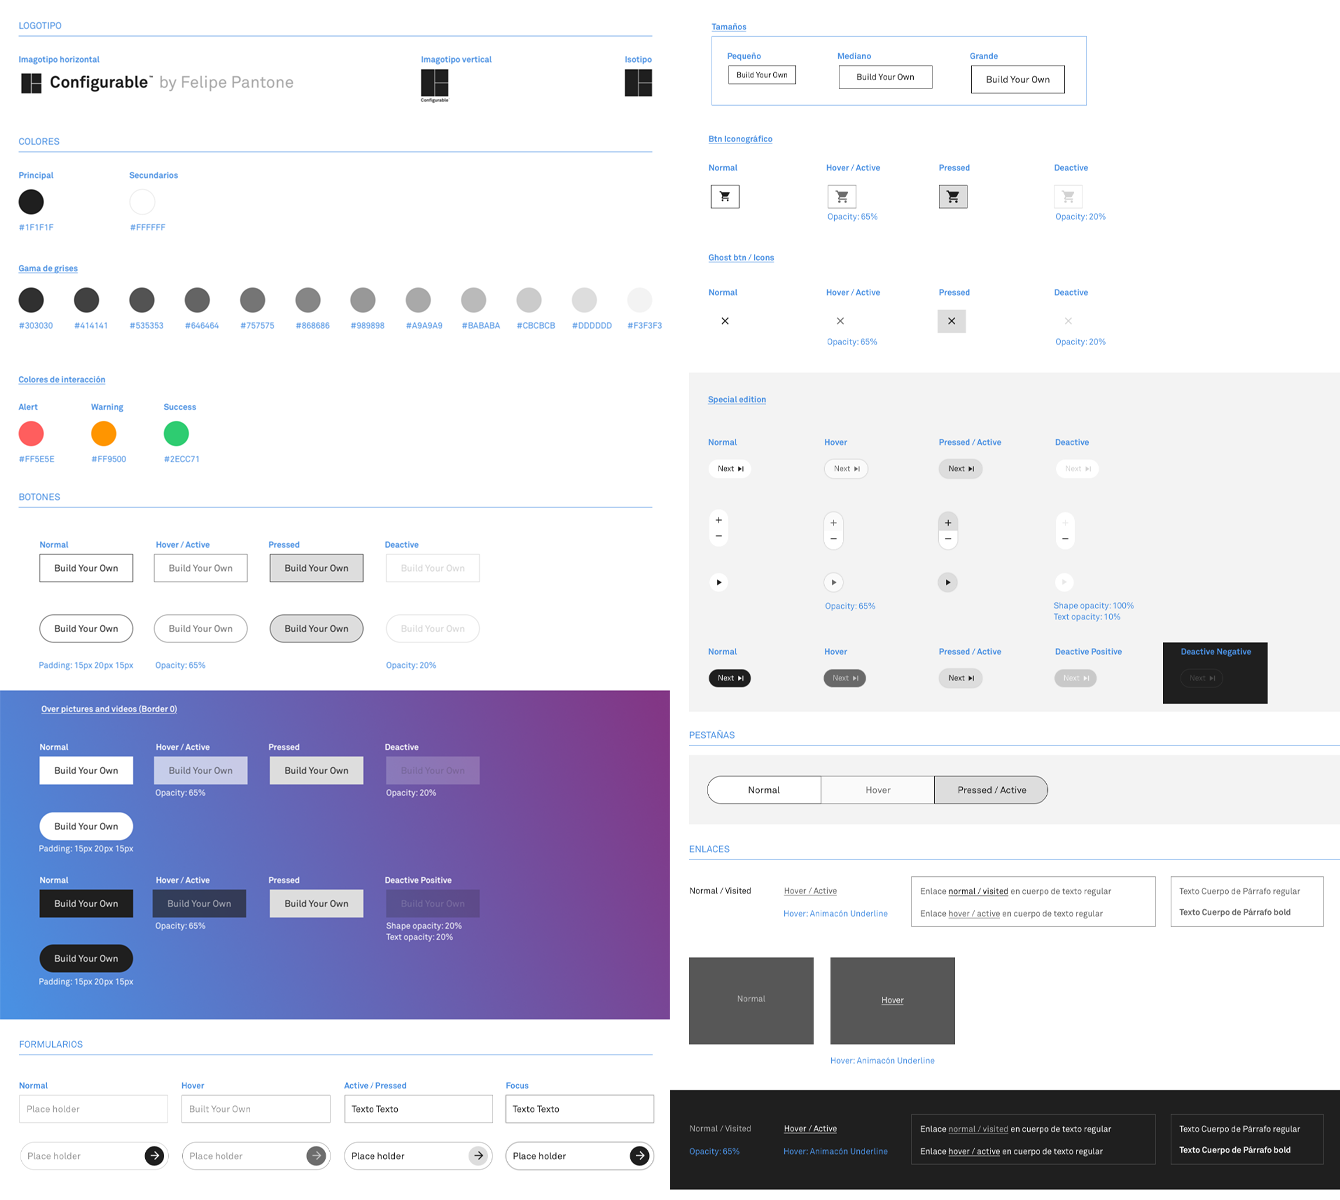
Task: Click the Place holder input field
Action: click(93, 1108)
